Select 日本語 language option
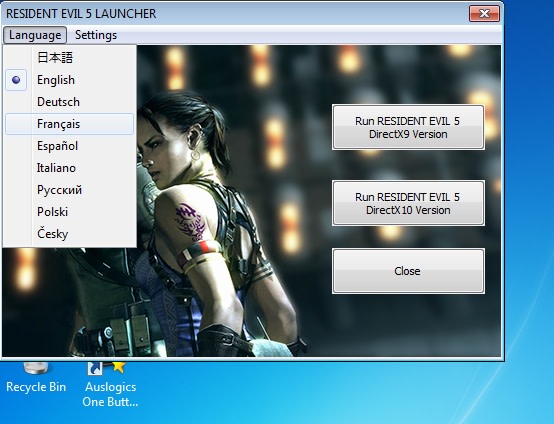The height and width of the screenshot is (424, 554). coord(70,58)
